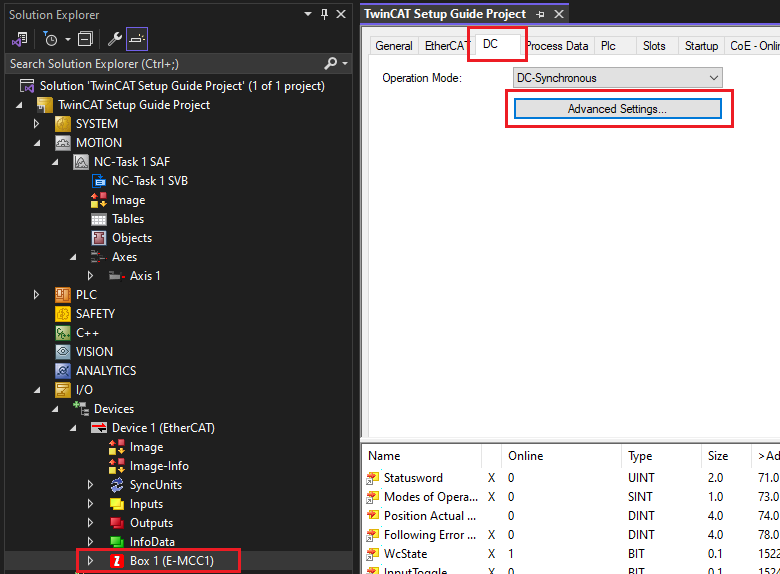This screenshot has width=780, height=574.
Task: Select the SYSTEM node icon
Action: tap(63, 123)
